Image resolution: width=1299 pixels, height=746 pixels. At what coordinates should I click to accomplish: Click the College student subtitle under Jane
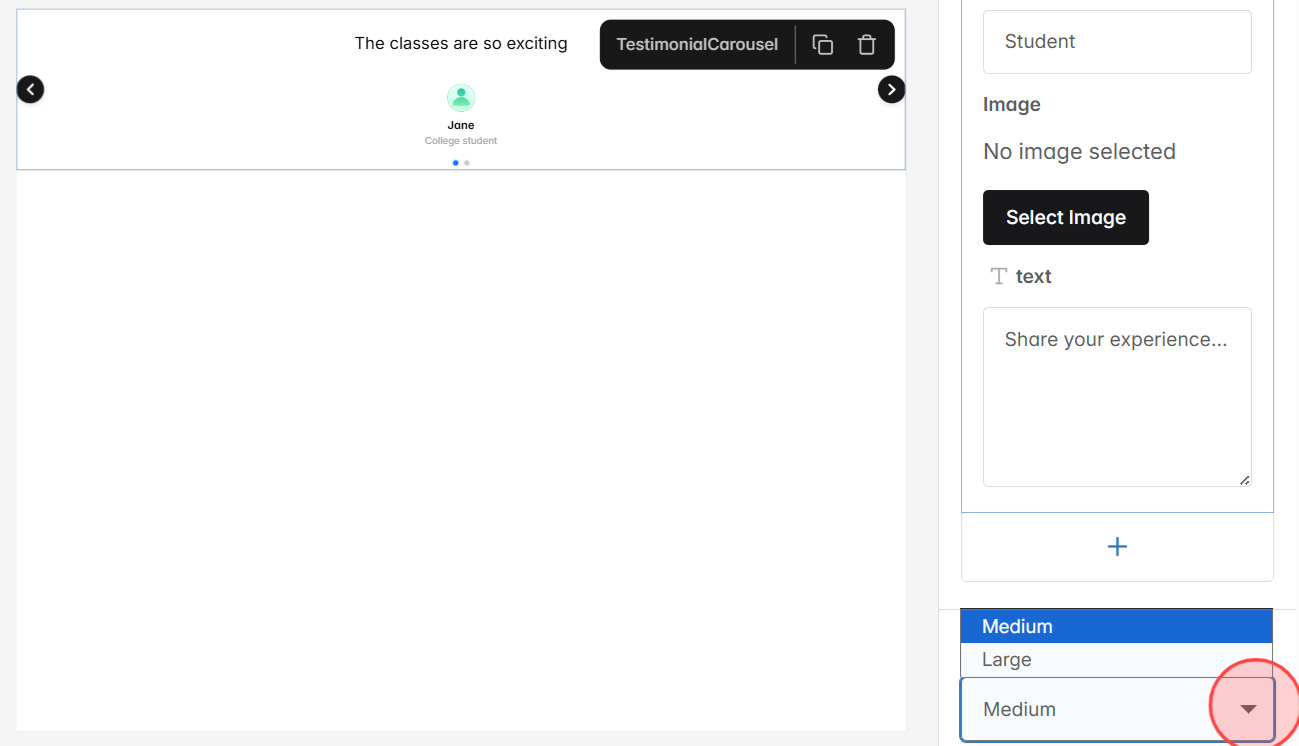pos(461,140)
